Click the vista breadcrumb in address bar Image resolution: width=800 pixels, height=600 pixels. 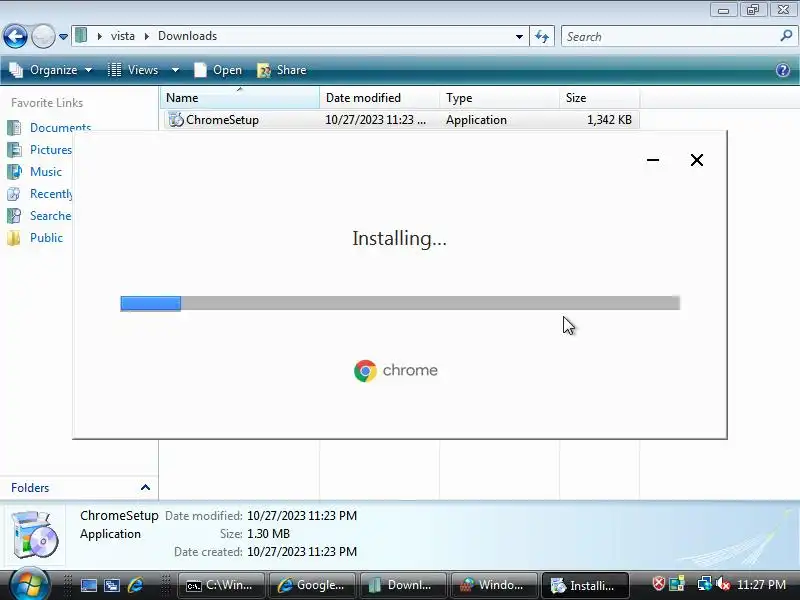pos(122,36)
